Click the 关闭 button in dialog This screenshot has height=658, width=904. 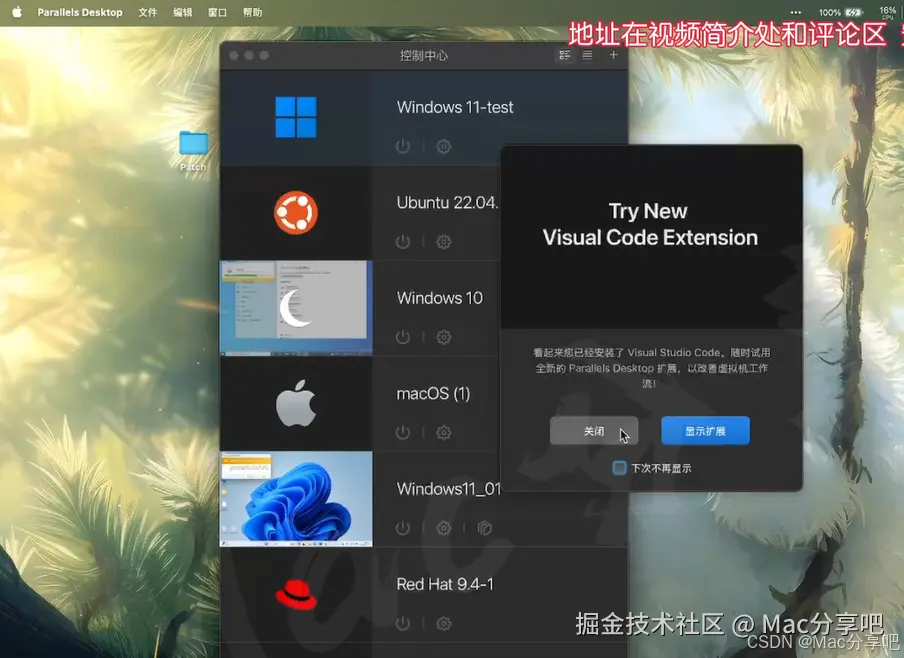point(594,431)
